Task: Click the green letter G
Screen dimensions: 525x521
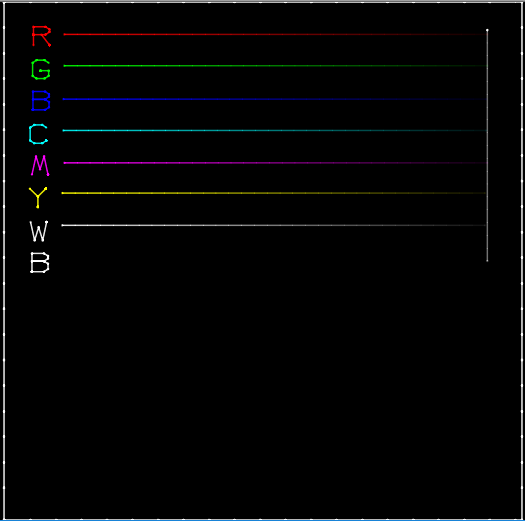Action: tap(41, 69)
